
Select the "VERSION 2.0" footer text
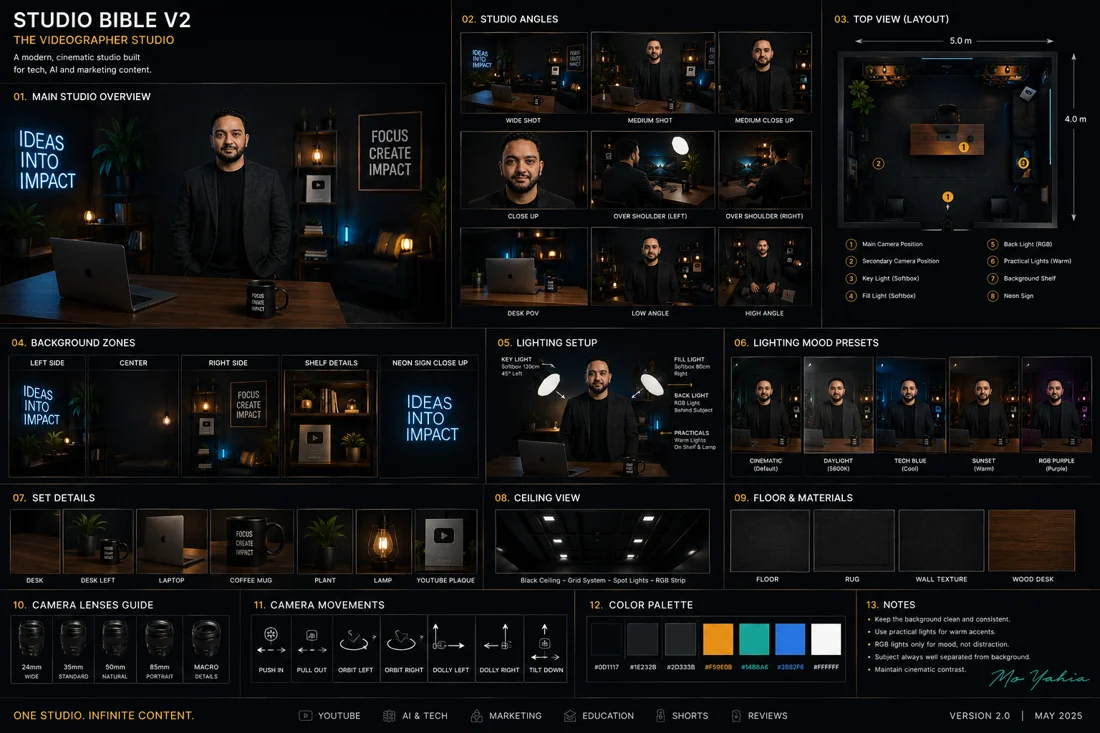coord(979,715)
